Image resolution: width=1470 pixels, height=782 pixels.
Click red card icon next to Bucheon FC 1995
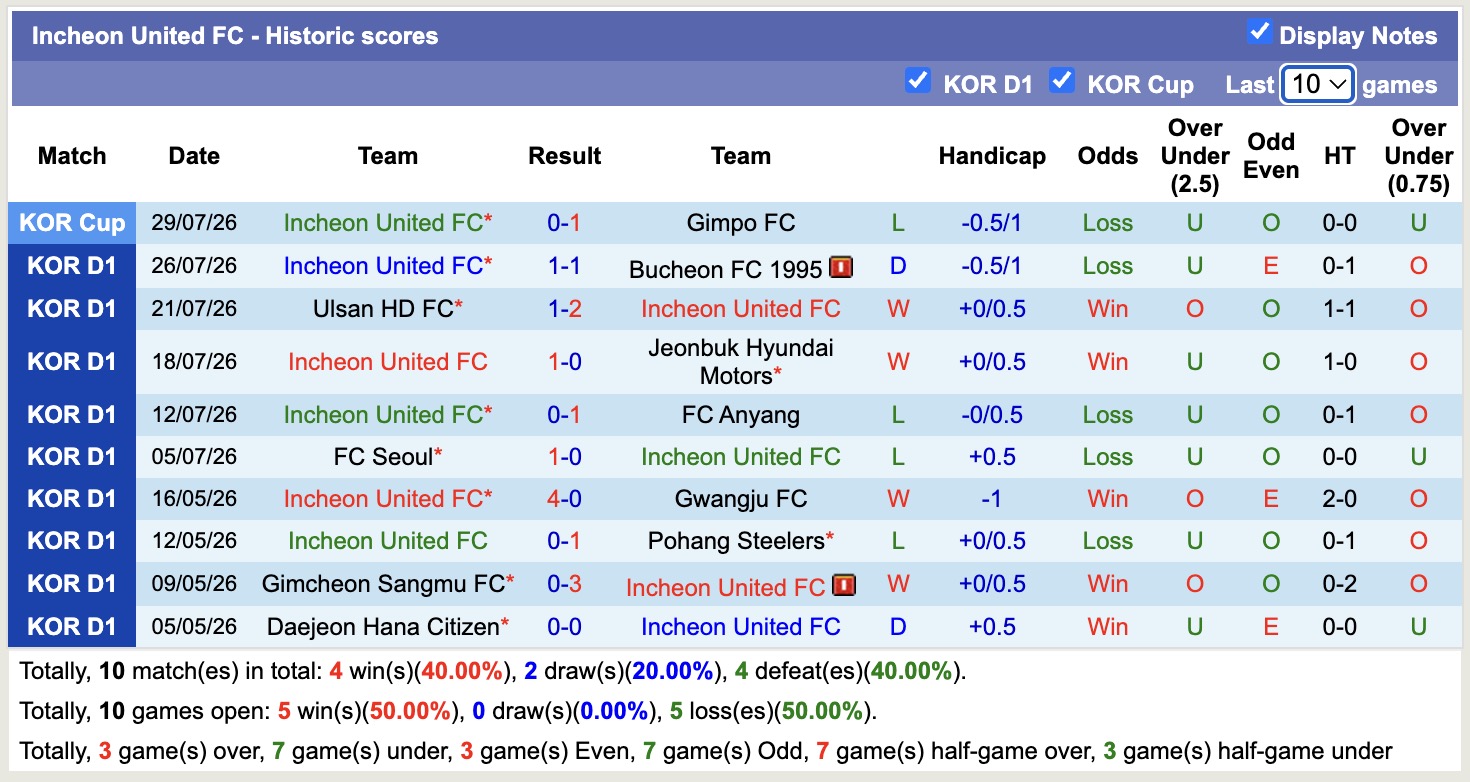click(841, 268)
